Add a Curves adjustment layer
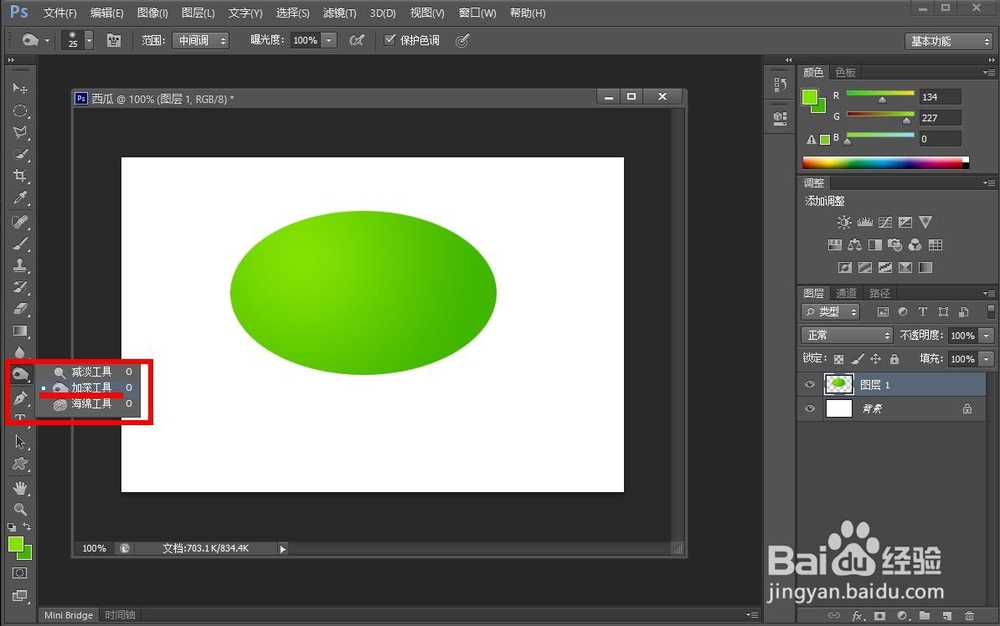Screen dimensions: 1000x626 pyautogui.click(x=885, y=222)
